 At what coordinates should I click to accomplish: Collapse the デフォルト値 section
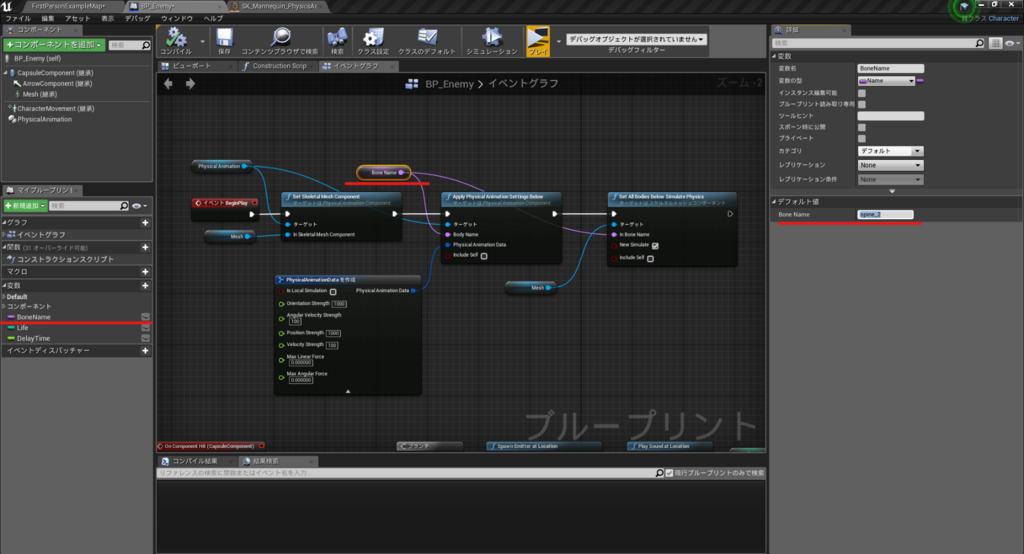pos(775,201)
